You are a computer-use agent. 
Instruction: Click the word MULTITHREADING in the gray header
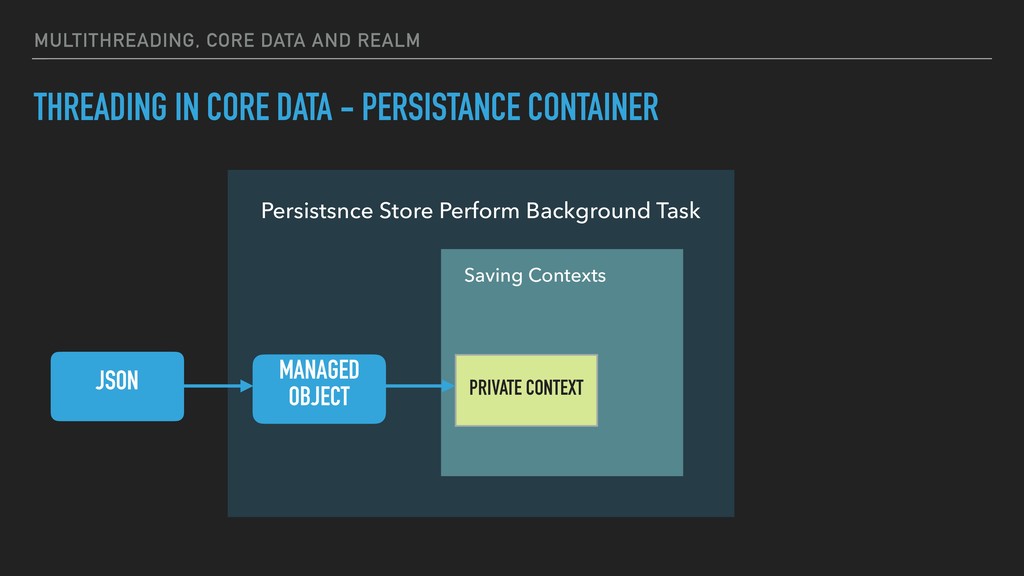tap(116, 40)
